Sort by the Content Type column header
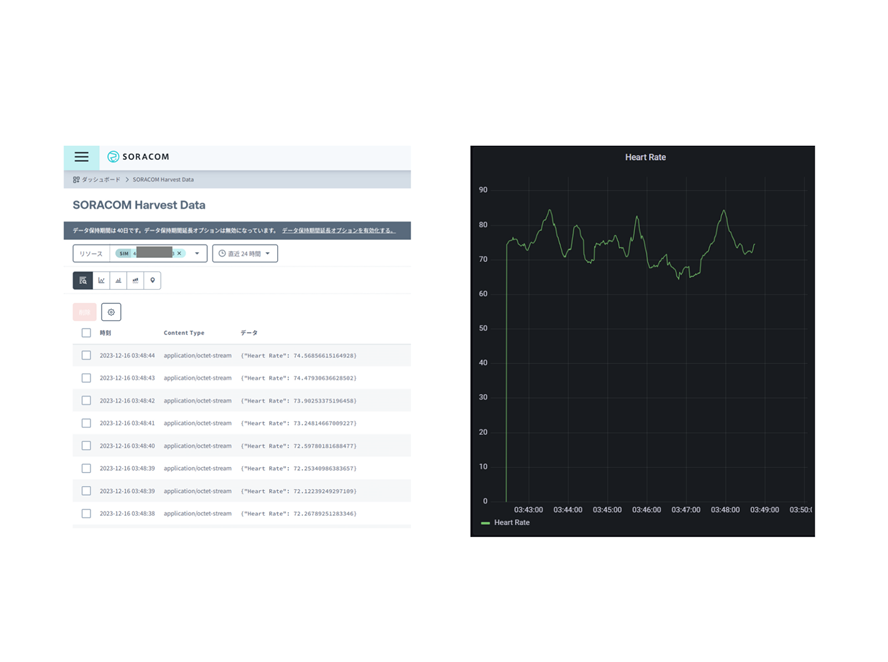The height and width of the screenshot is (662, 888). pos(184,333)
